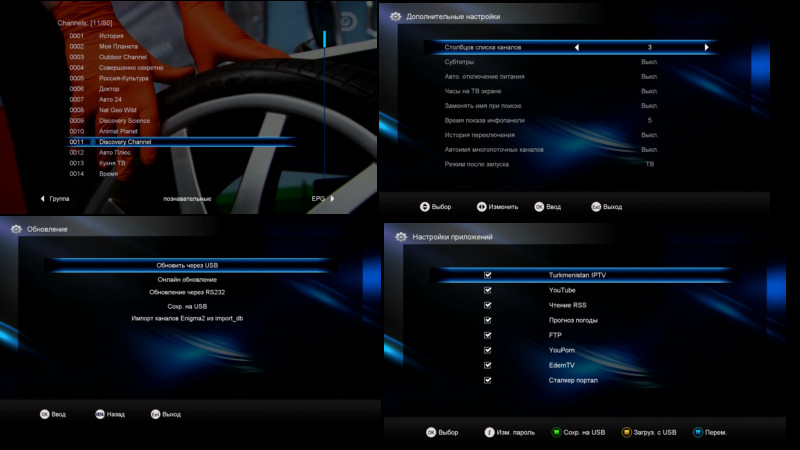Toggle the Turkmenistan IPTV checkbox
The height and width of the screenshot is (450, 800).
[488, 275]
